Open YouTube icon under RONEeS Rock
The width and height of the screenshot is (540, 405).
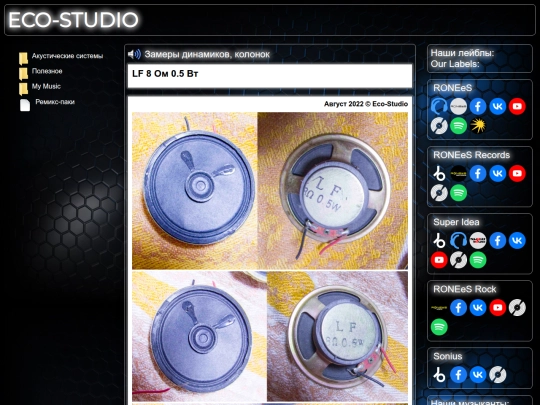pyautogui.click(x=498, y=308)
